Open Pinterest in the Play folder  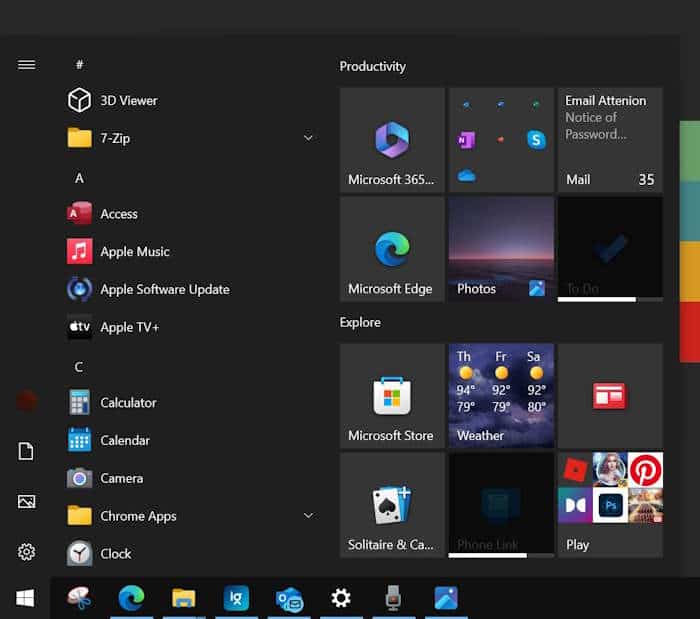[x=645, y=469]
